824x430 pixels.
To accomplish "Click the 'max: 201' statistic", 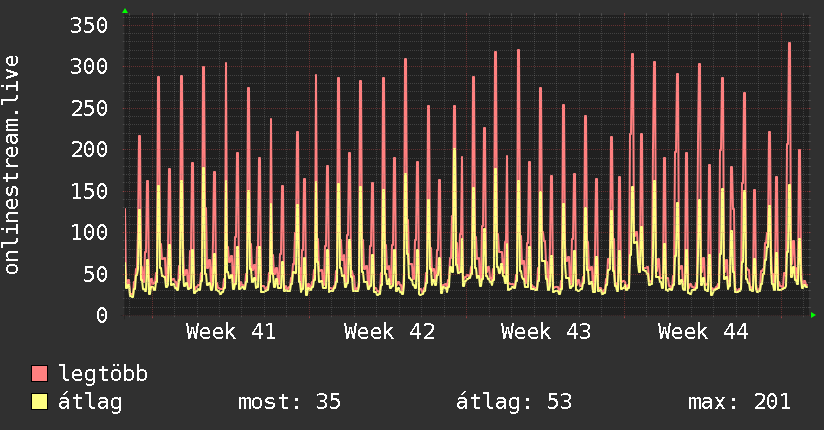I will tap(739, 402).
